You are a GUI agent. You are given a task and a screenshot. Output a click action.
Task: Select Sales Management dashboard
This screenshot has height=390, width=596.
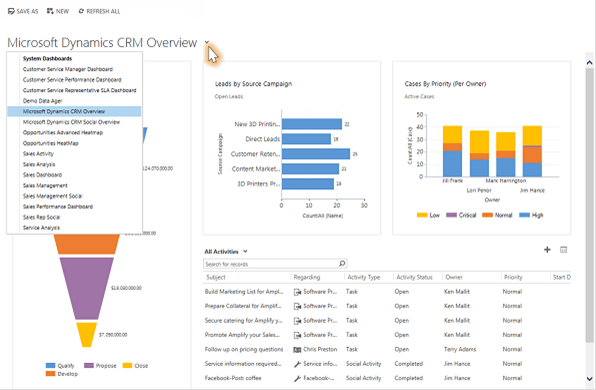pos(45,185)
